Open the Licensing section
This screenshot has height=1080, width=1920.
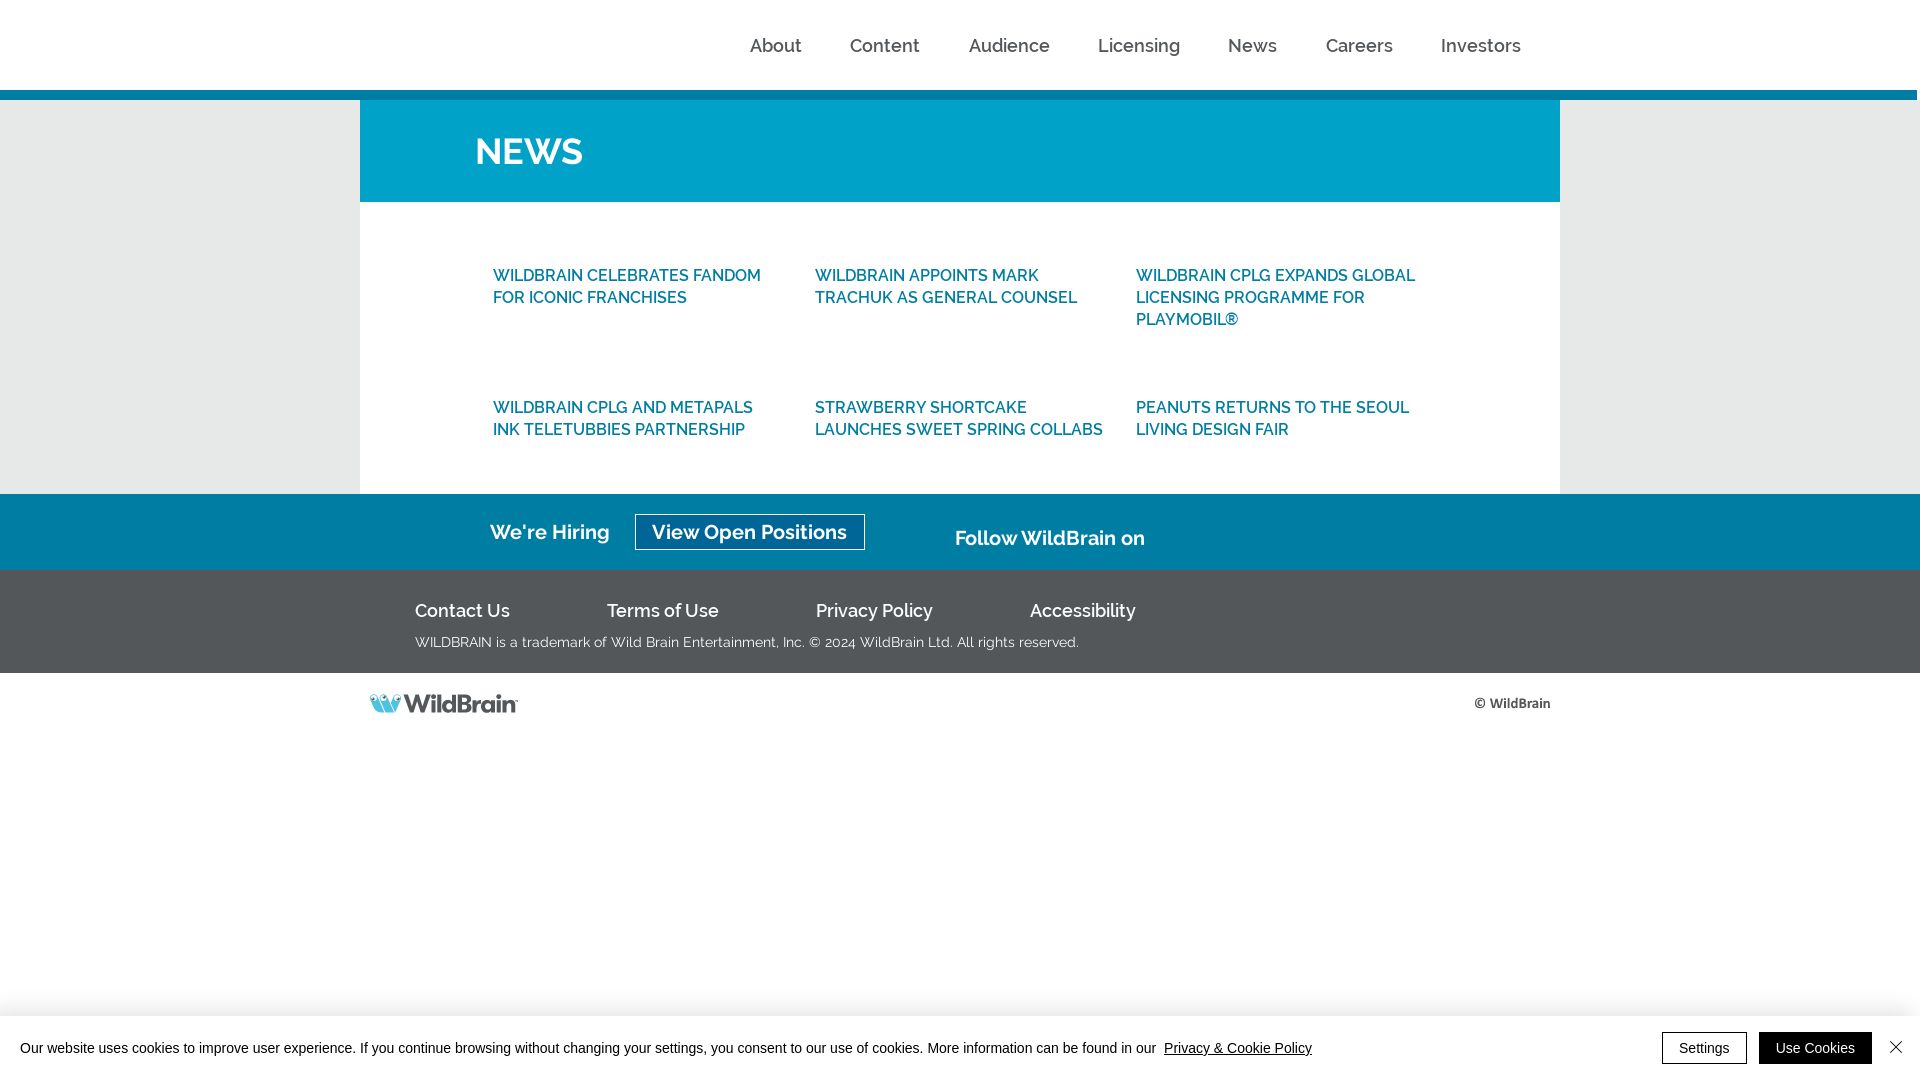coord(1138,45)
